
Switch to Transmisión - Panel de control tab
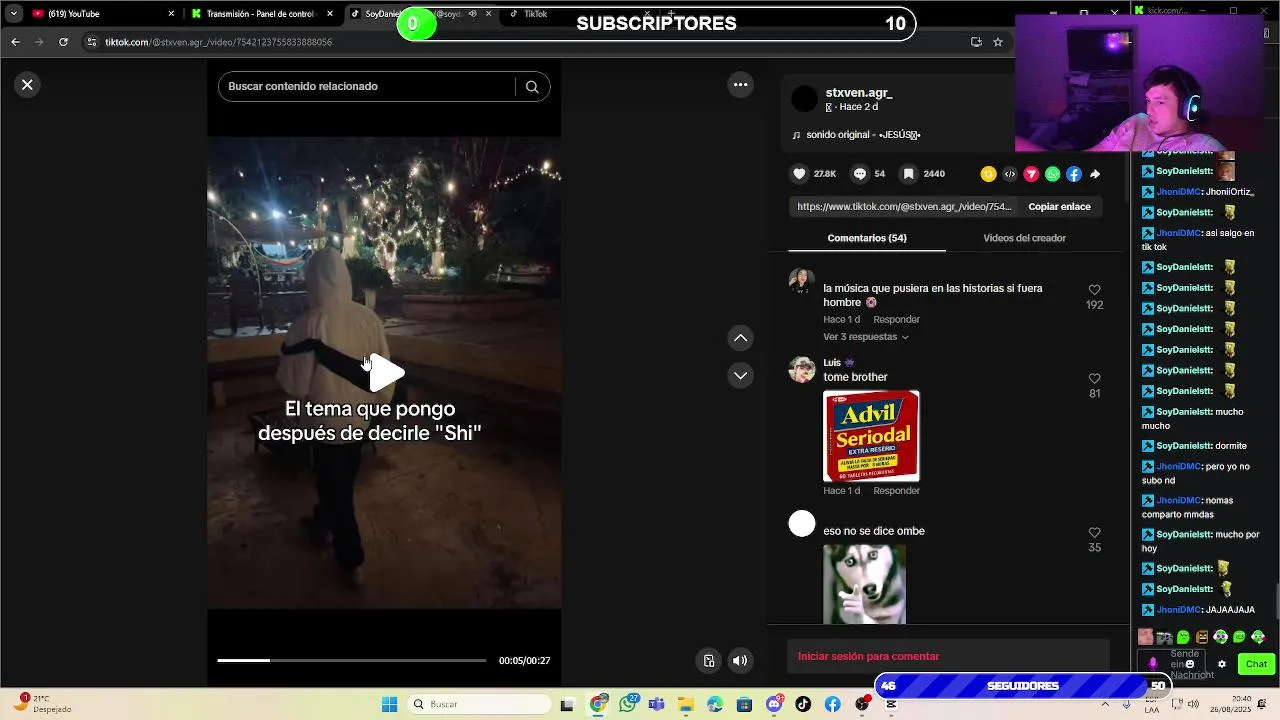coord(260,14)
